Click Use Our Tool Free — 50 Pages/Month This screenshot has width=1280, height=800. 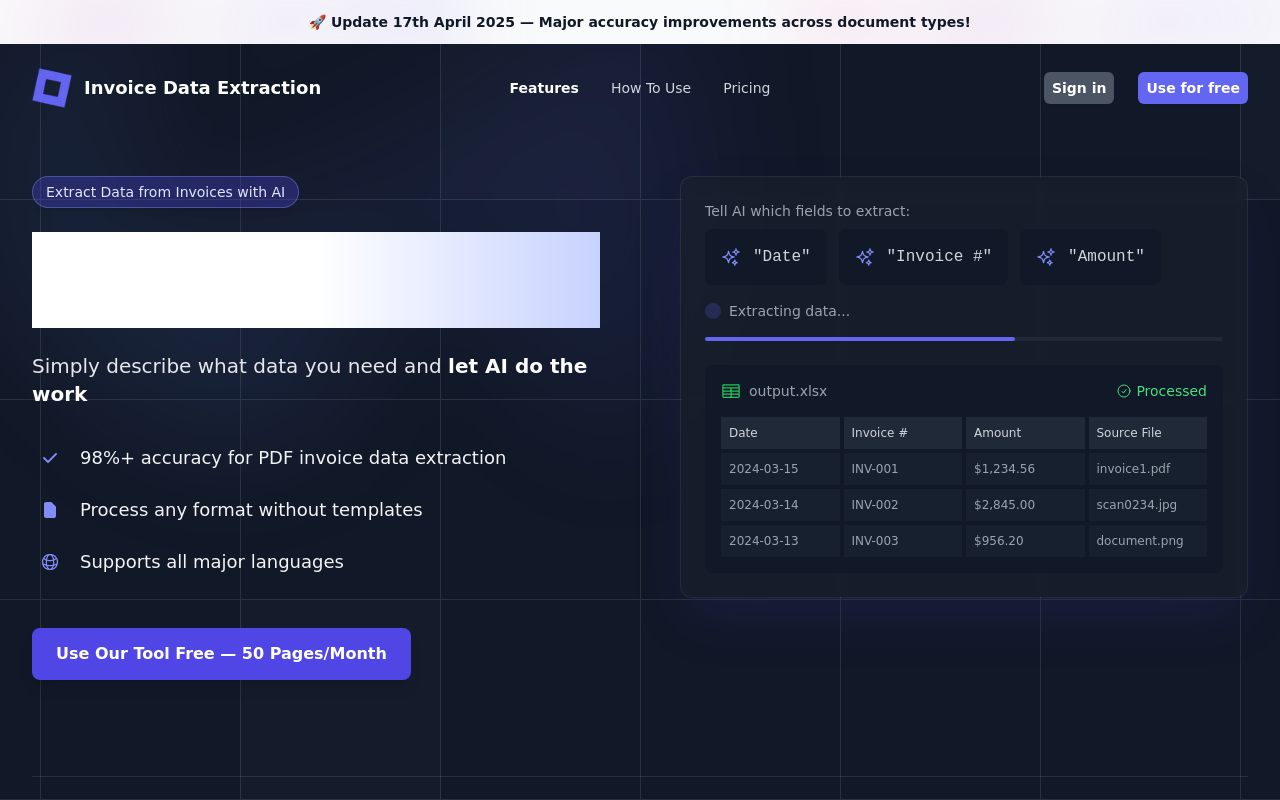(221, 654)
